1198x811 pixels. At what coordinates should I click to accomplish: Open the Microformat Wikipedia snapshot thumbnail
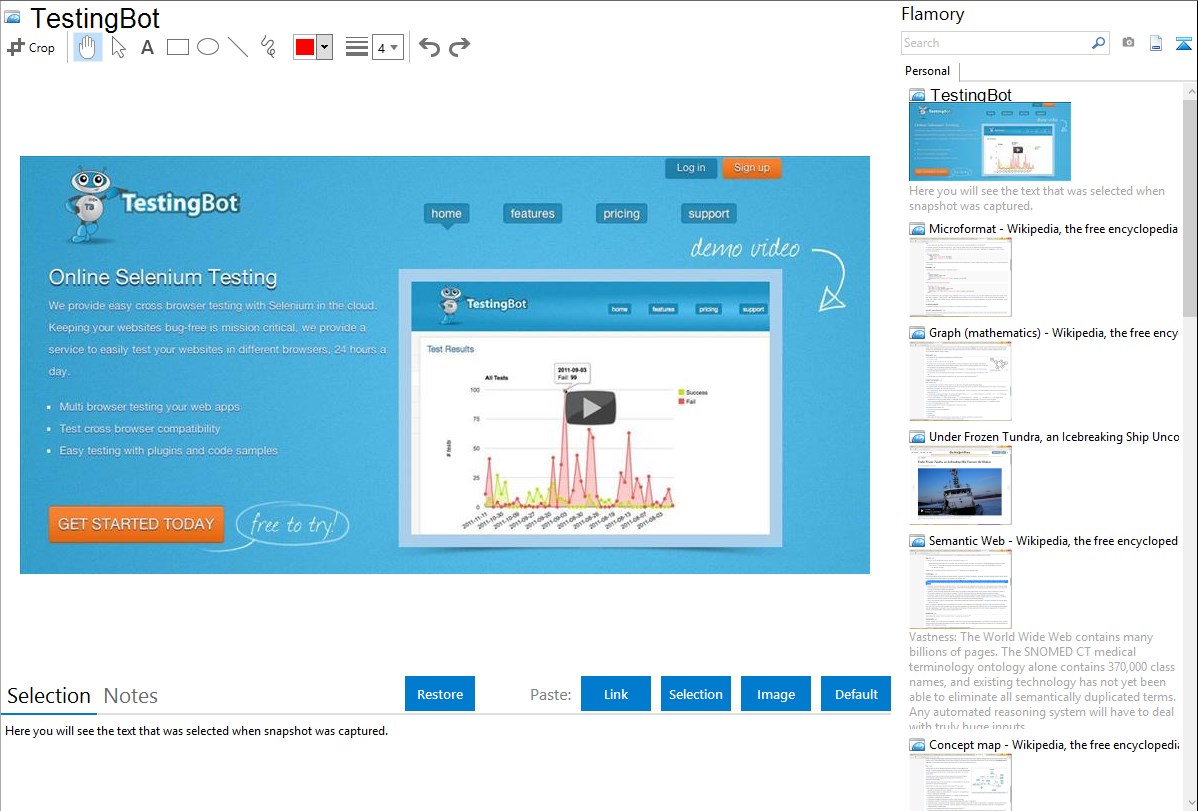(x=960, y=277)
